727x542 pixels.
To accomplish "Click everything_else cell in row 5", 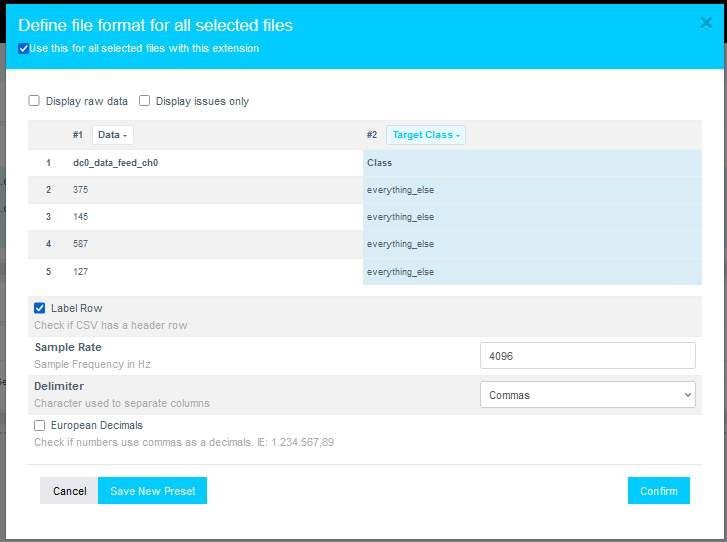I will pyautogui.click(x=400, y=272).
